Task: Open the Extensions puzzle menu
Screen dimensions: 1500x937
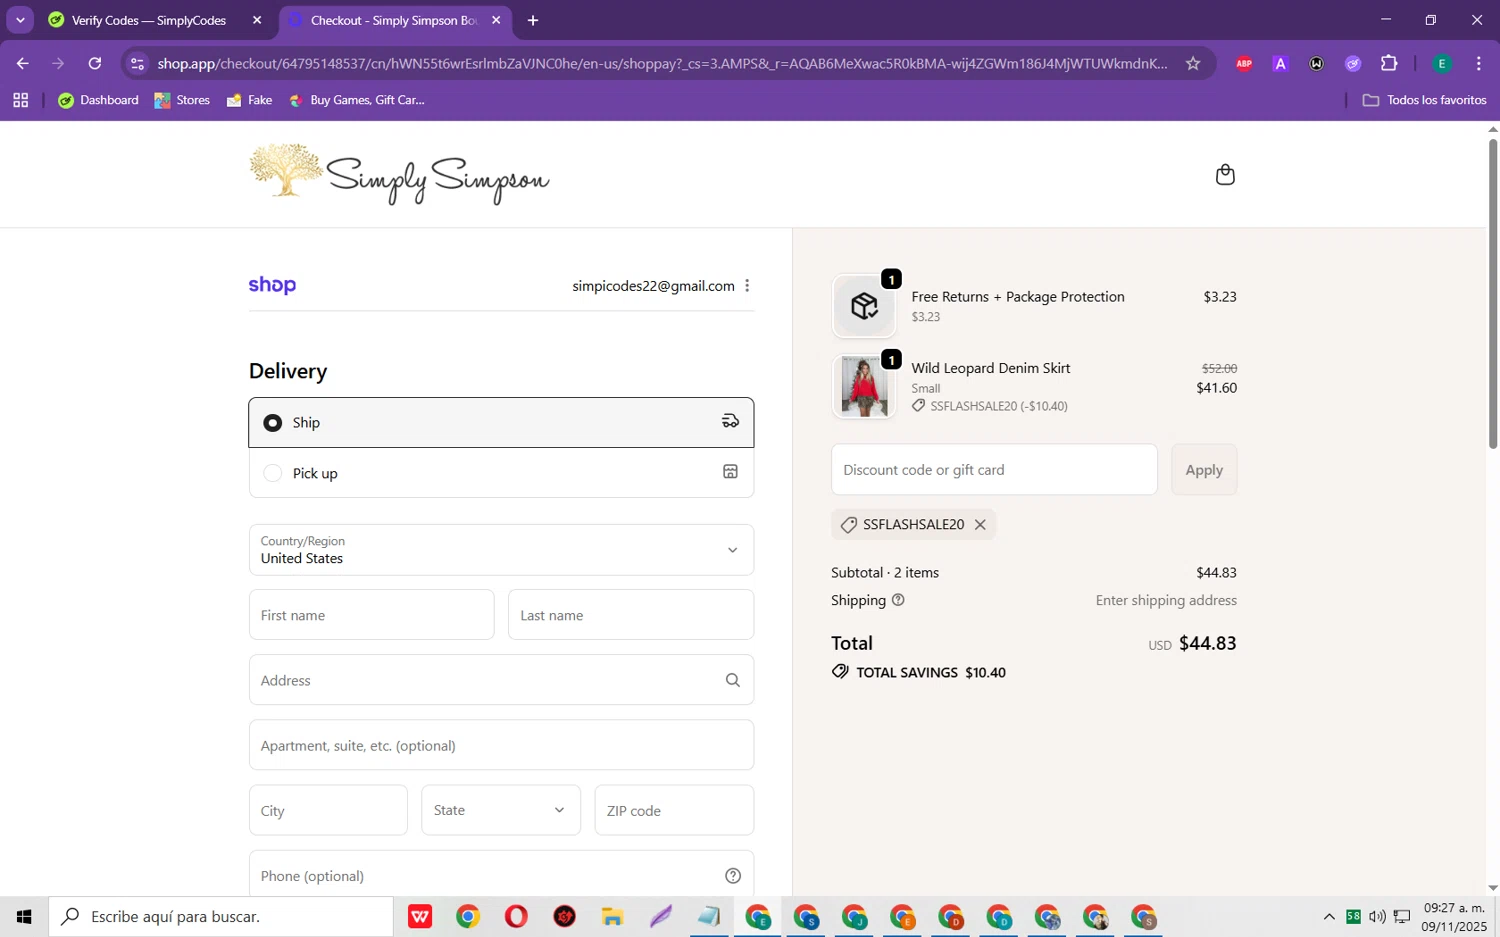Action: point(1389,64)
